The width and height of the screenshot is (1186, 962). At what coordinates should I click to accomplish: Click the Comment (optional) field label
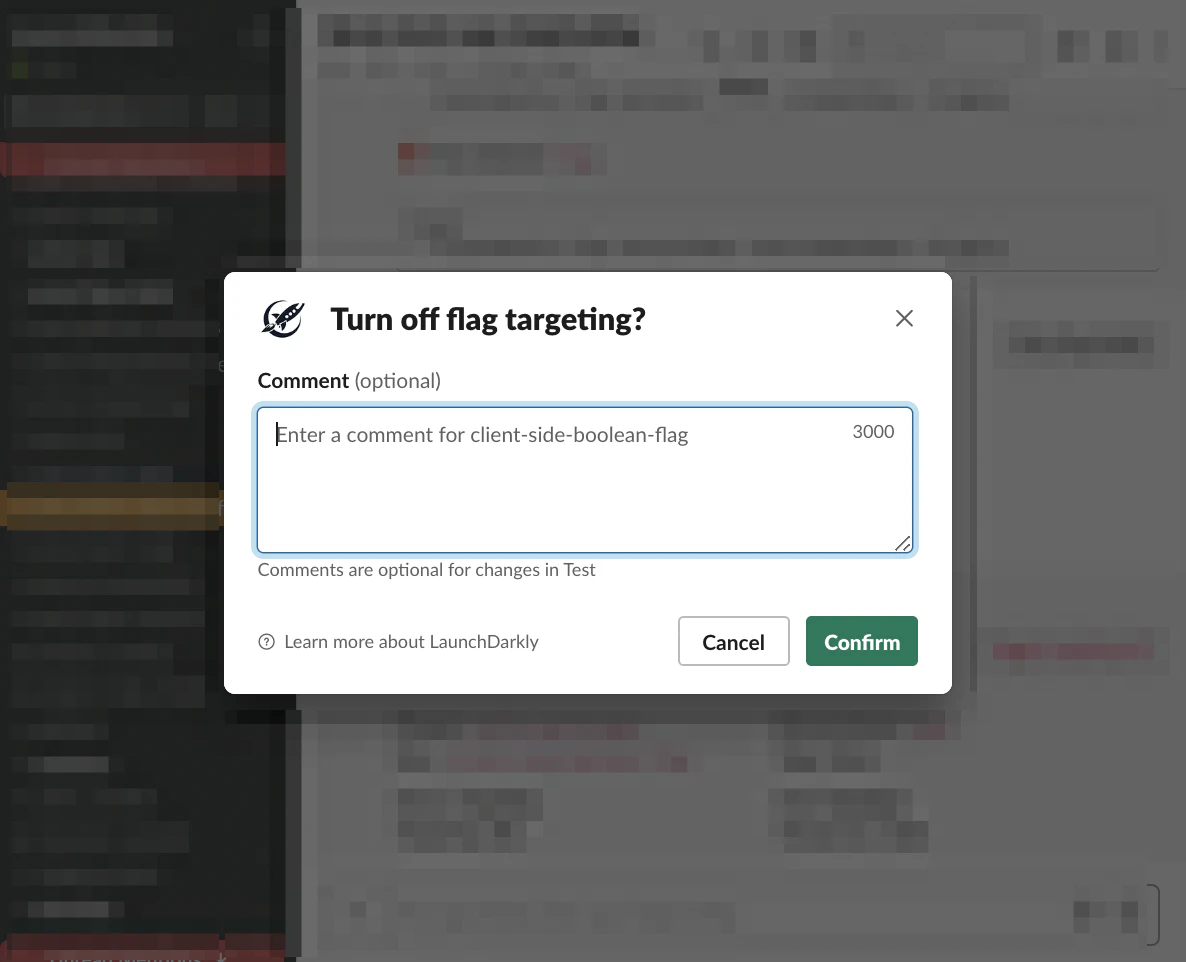pos(349,380)
